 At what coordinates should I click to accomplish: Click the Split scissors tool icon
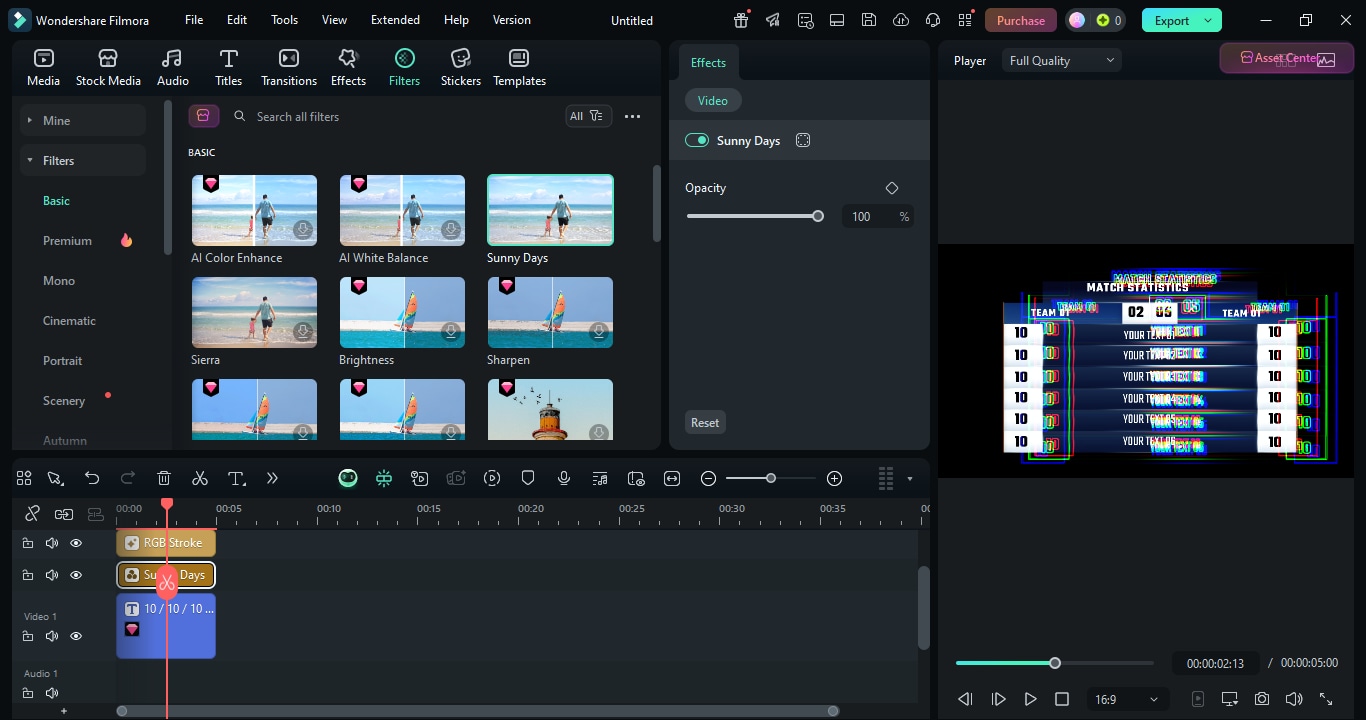200,478
